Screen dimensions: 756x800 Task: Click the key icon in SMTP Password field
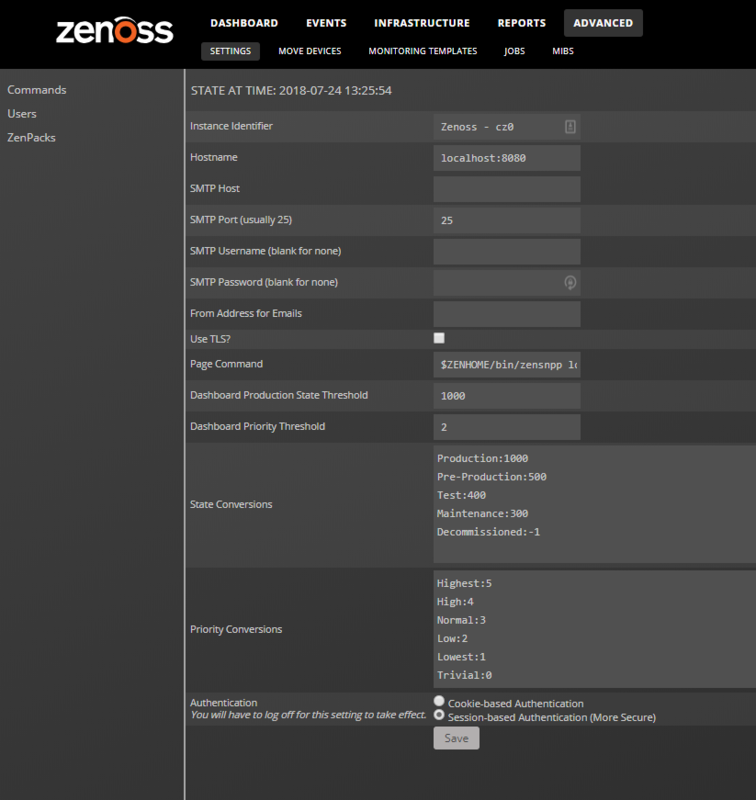pos(570,282)
